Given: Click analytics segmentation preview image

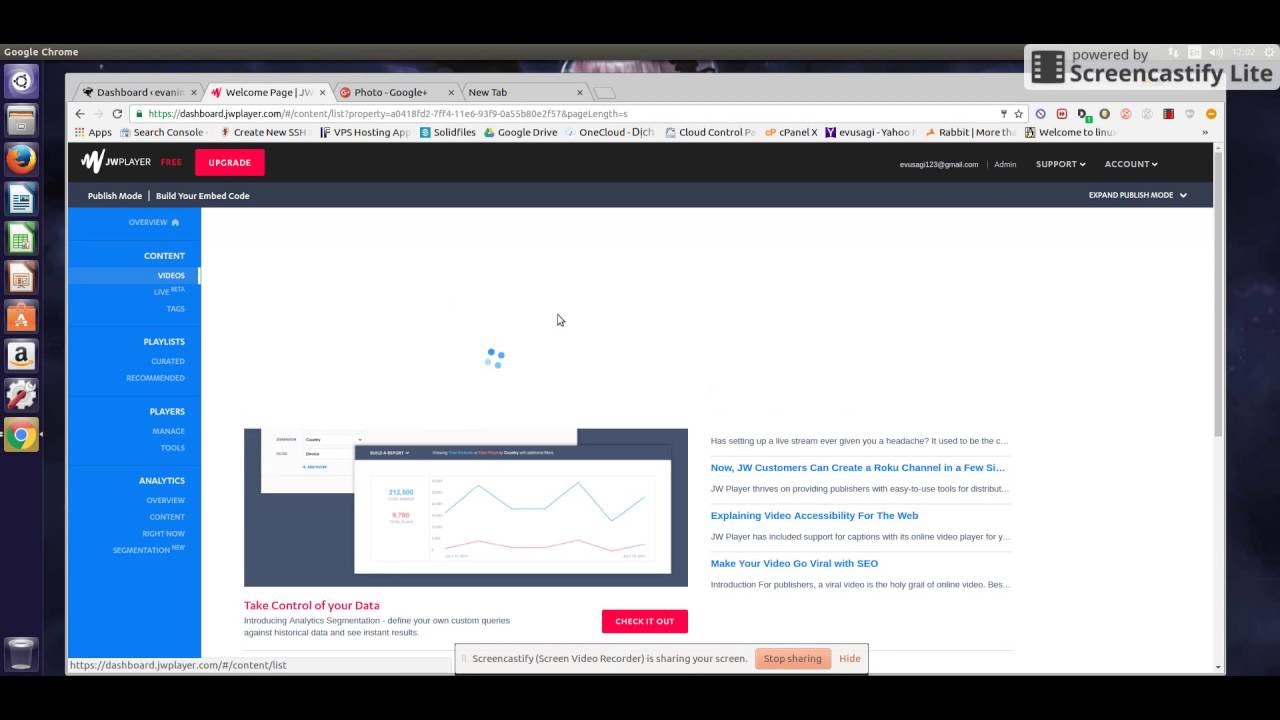Looking at the screenshot, I should 466,507.
